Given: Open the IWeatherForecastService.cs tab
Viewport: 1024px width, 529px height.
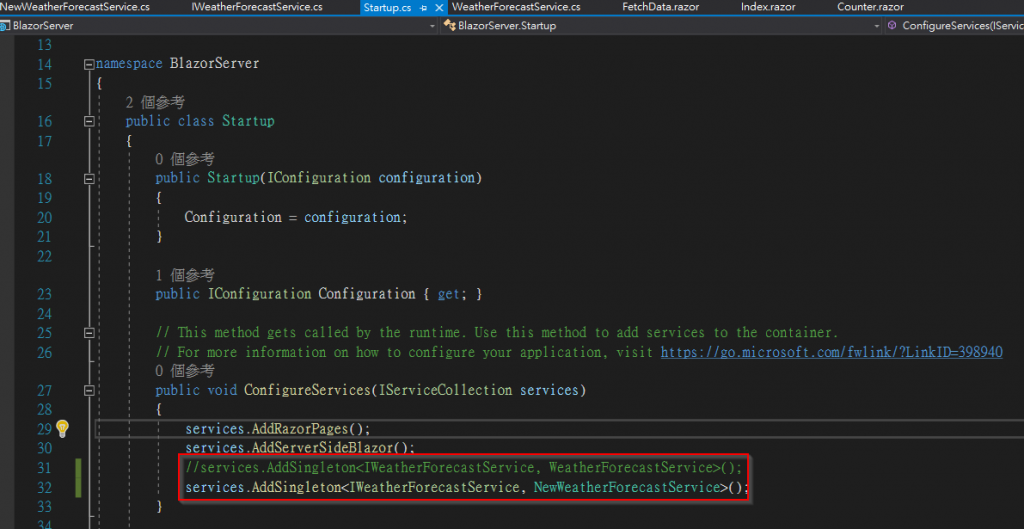Looking at the screenshot, I should pos(257,7).
